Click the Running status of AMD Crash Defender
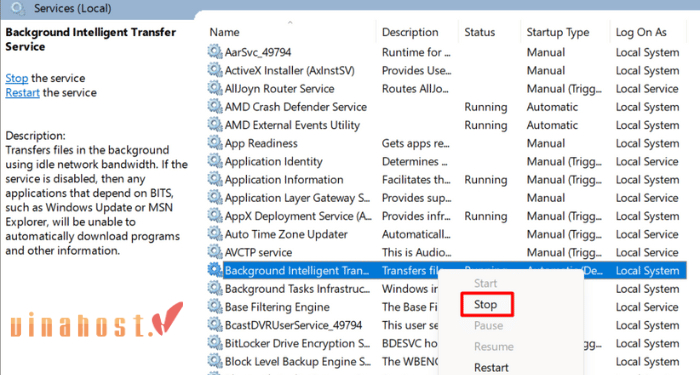The height and width of the screenshot is (375, 700). coord(486,107)
